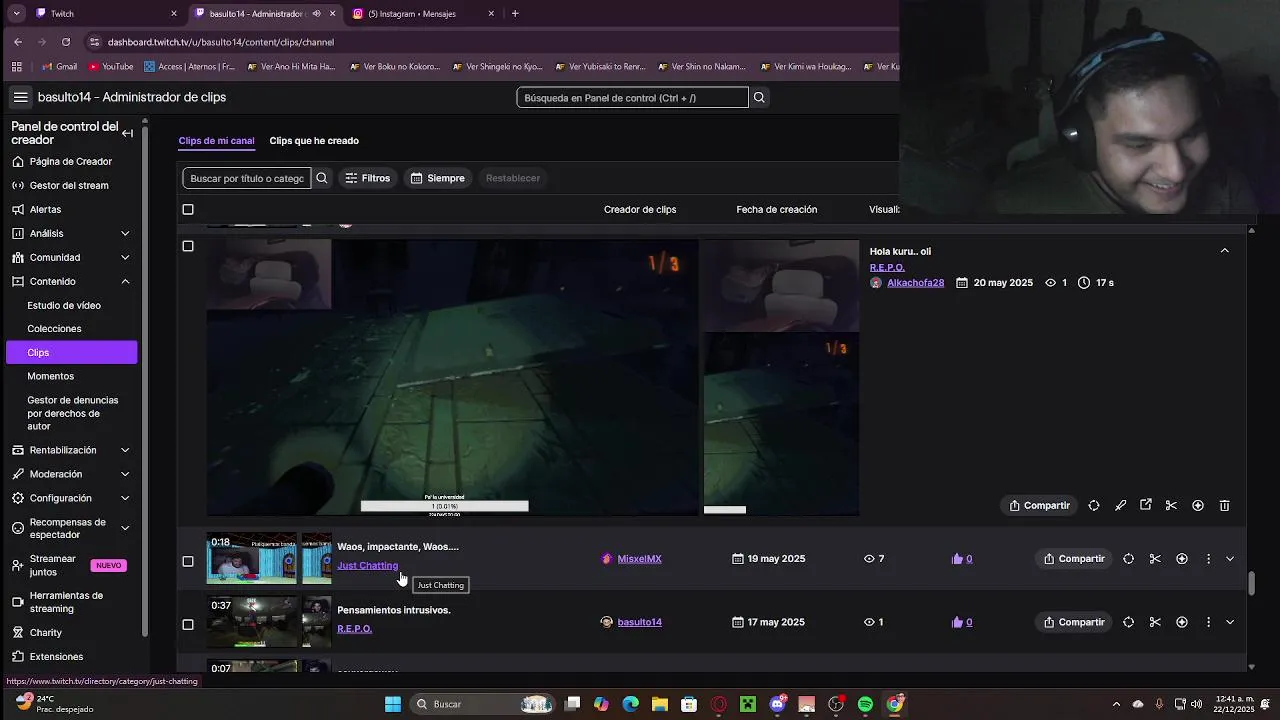The image size is (1280, 720).
Task: Click Compartir on the expanded clip
Action: click(1040, 505)
